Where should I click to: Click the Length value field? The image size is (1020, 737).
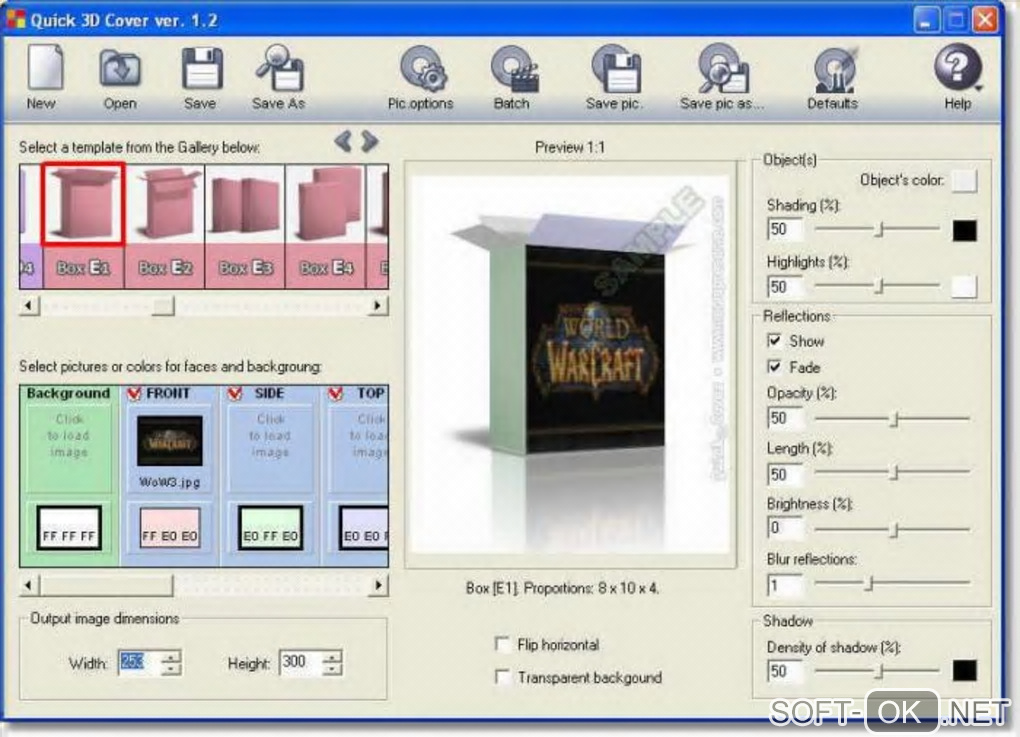point(785,474)
